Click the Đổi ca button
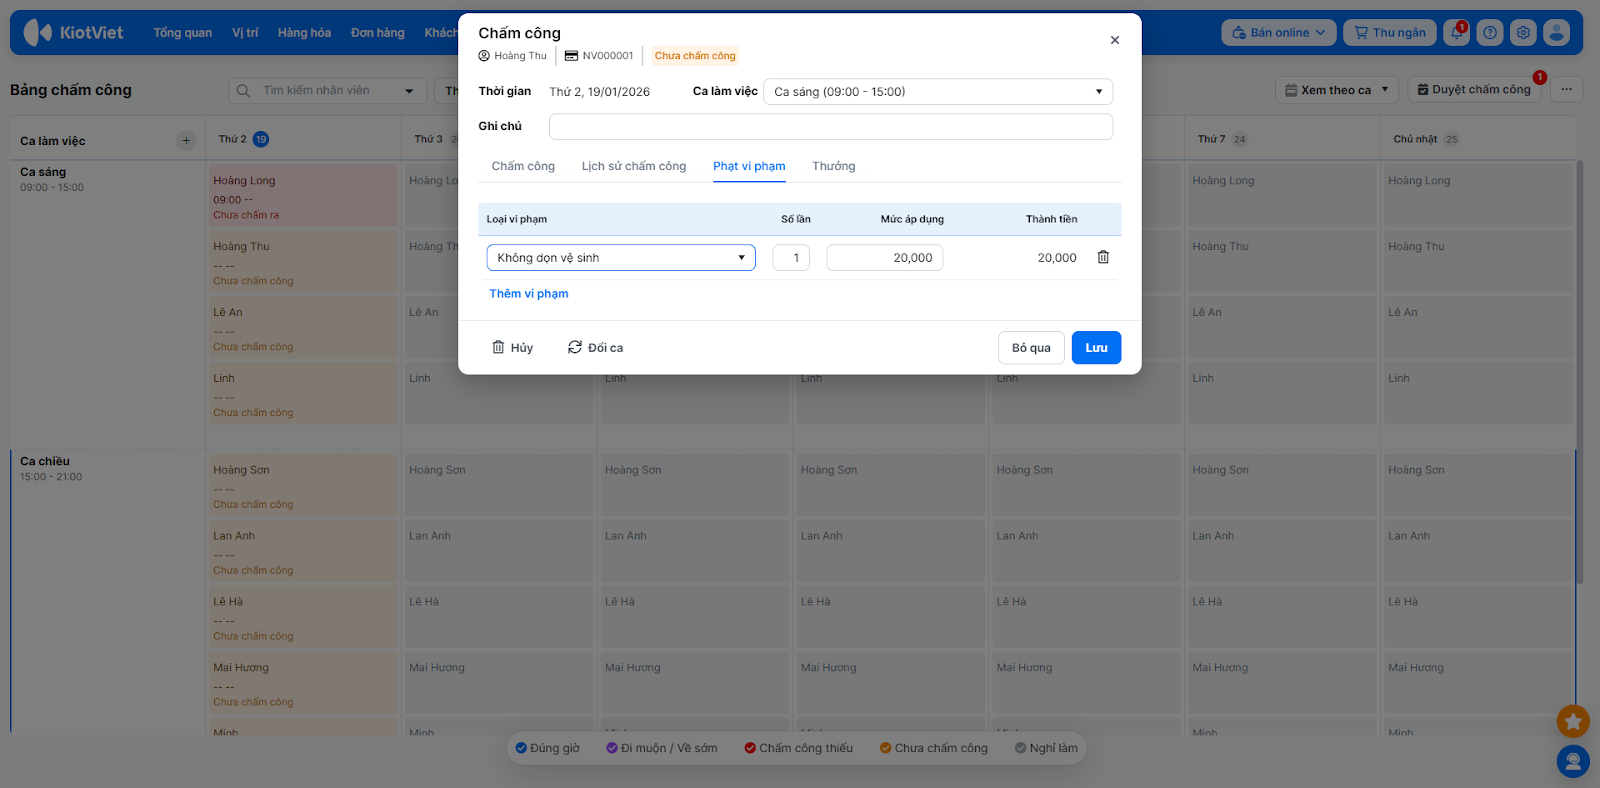 pos(595,348)
